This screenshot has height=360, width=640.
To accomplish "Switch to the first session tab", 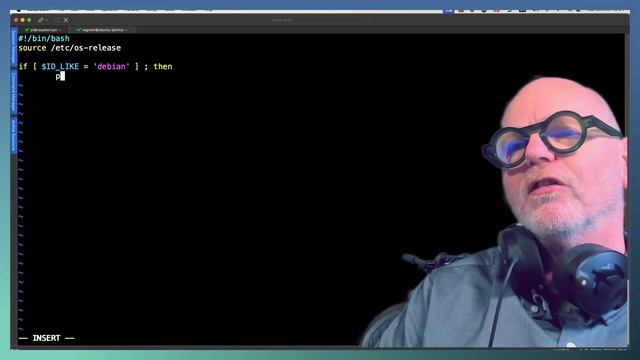I will point(43,30).
